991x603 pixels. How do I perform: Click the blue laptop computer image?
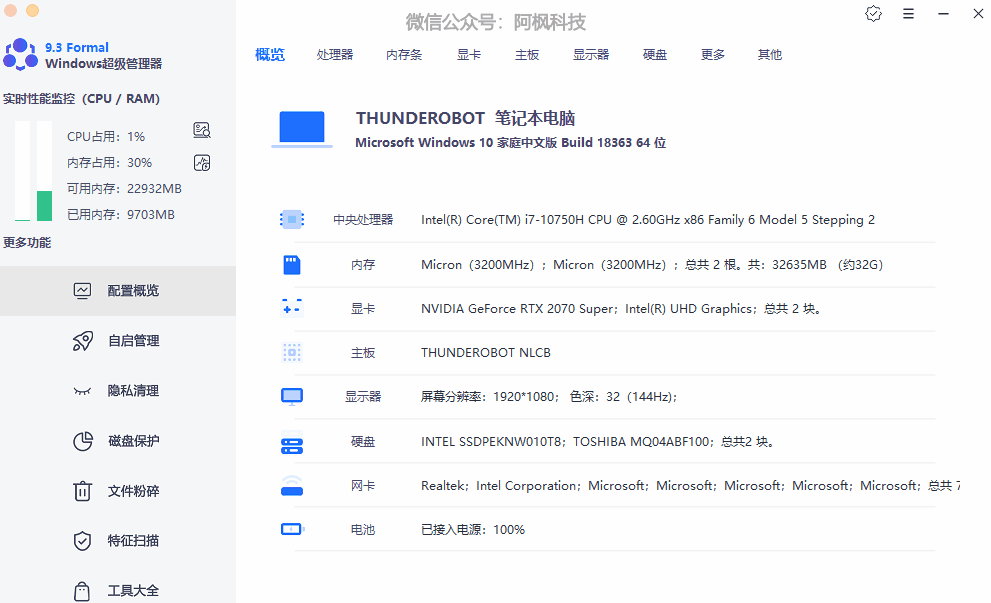tap(302, 129)
